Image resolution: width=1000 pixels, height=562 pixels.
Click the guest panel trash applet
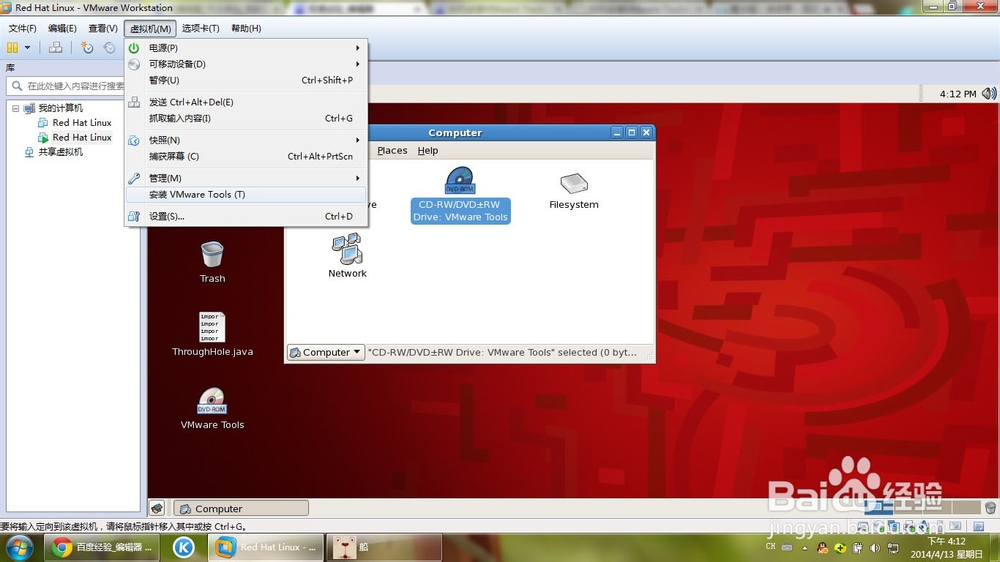(x=990, y=508)
